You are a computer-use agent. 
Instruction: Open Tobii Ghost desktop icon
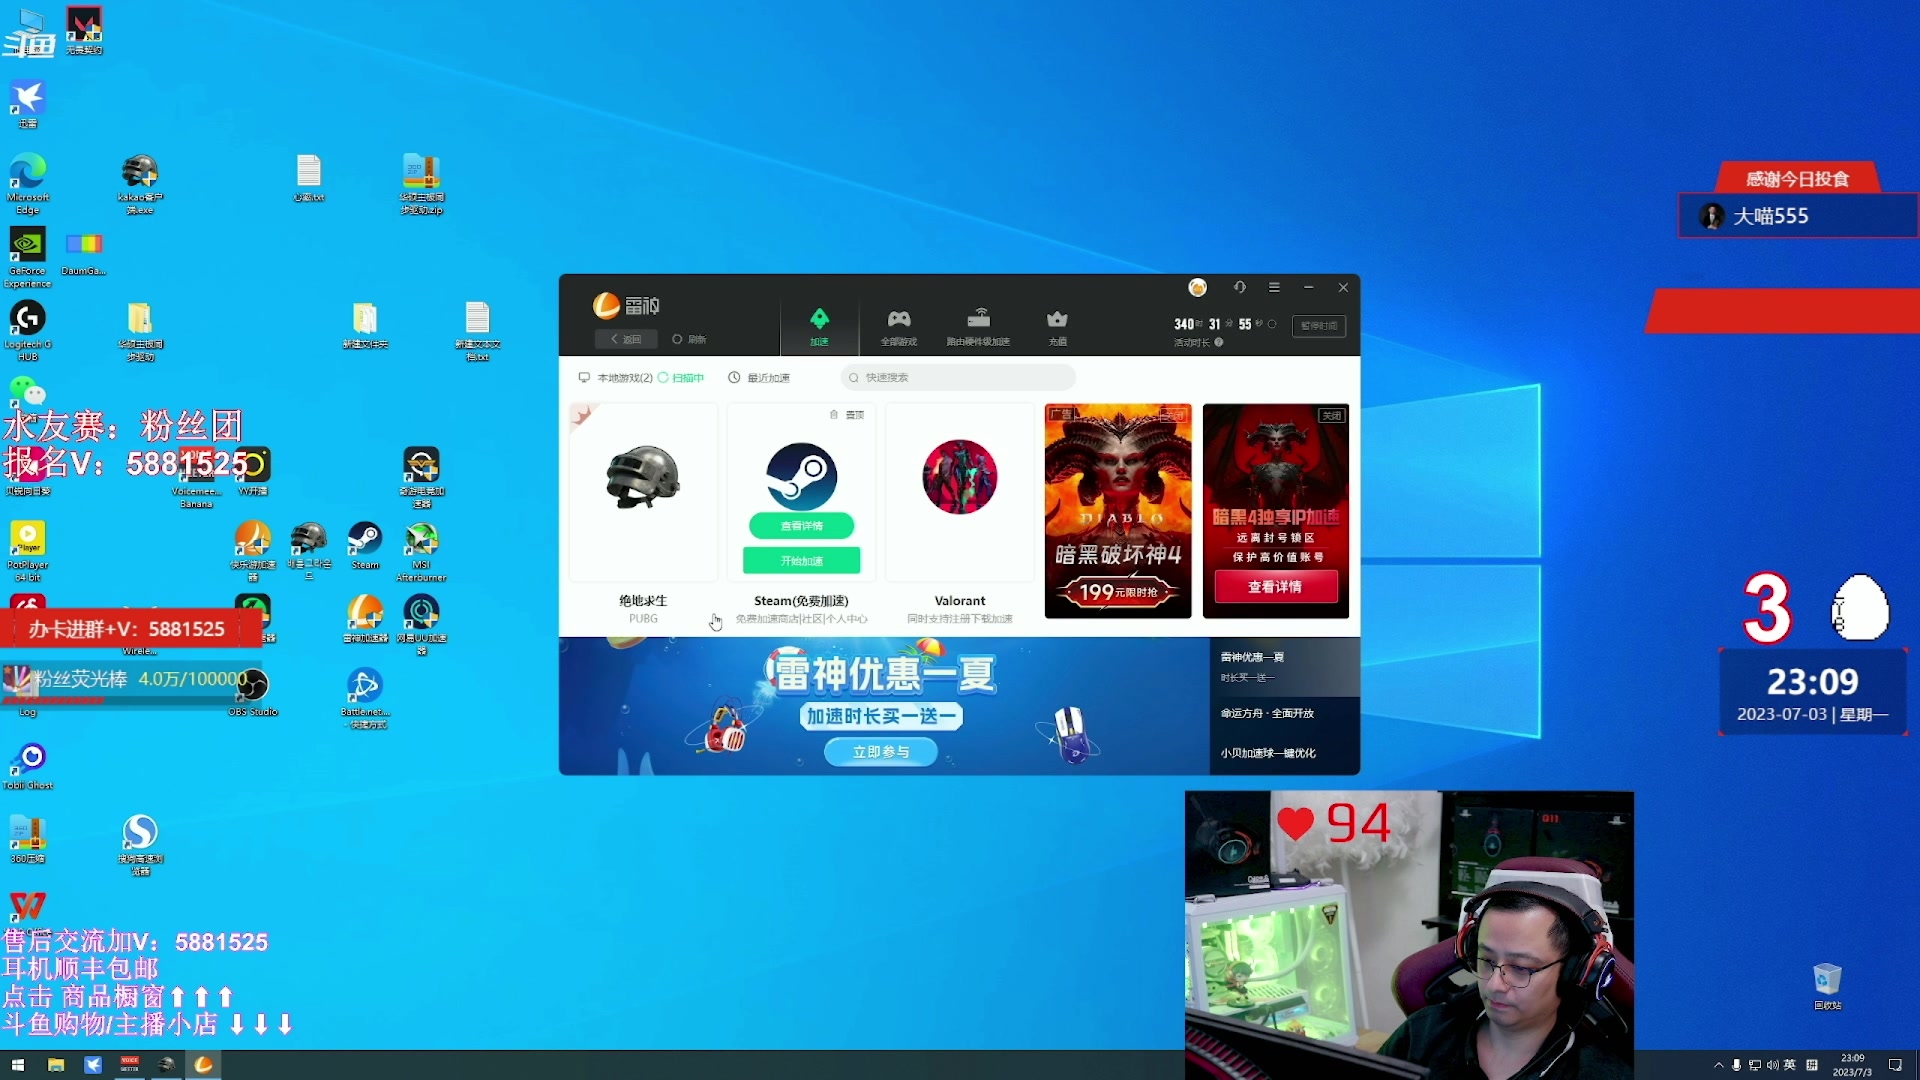(x=29, y=766)
